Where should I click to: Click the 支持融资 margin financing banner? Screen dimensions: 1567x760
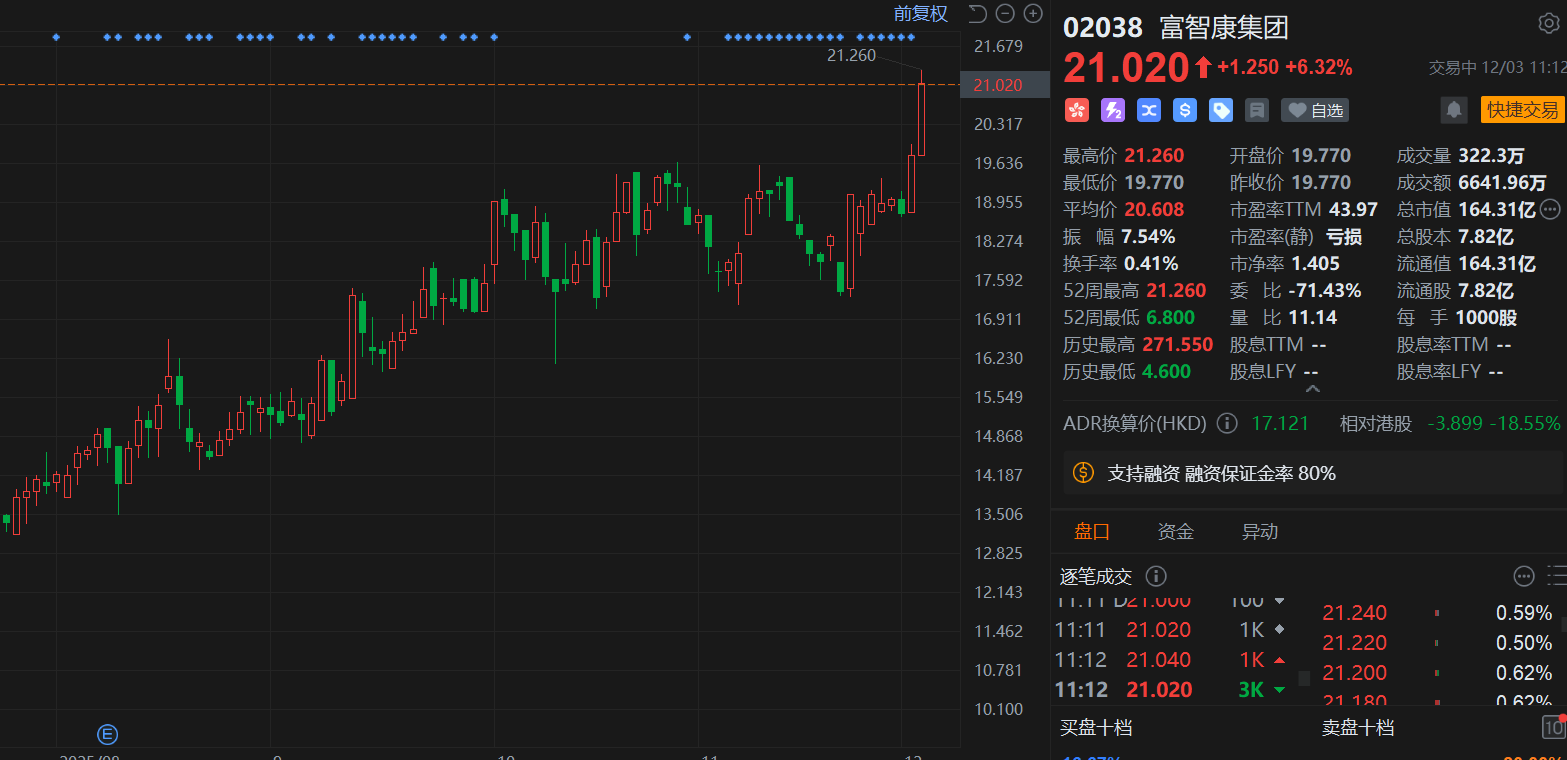pyautogui.click(x=1220, y=473)
